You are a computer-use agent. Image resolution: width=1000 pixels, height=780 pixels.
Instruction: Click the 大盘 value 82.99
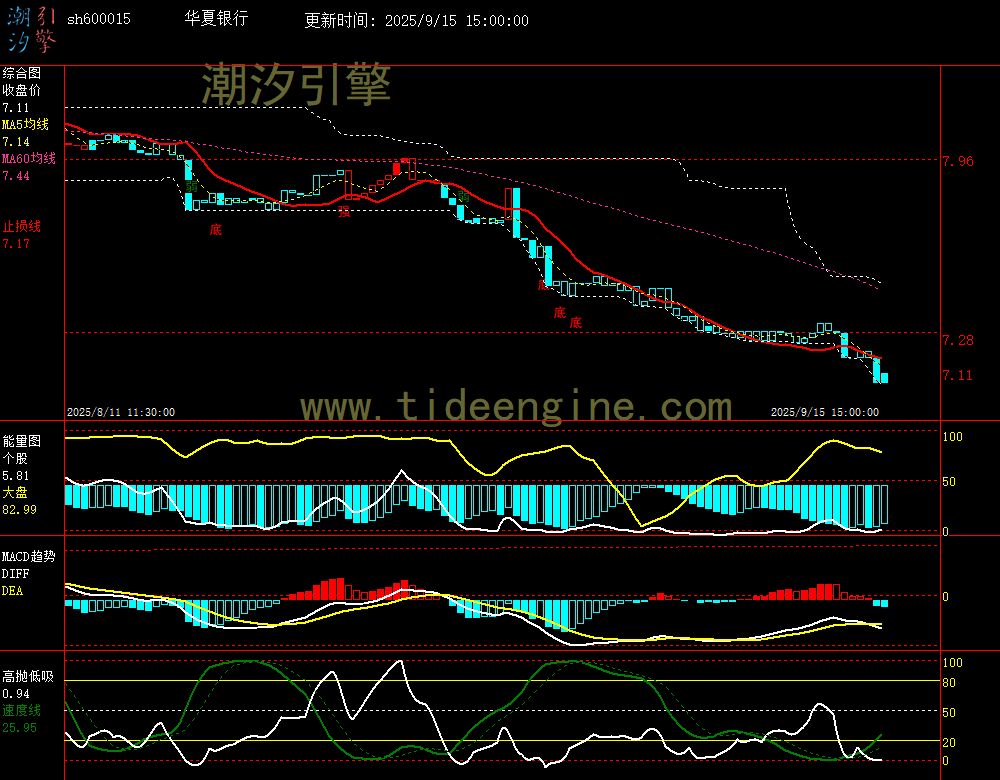[x=19, y=510]
